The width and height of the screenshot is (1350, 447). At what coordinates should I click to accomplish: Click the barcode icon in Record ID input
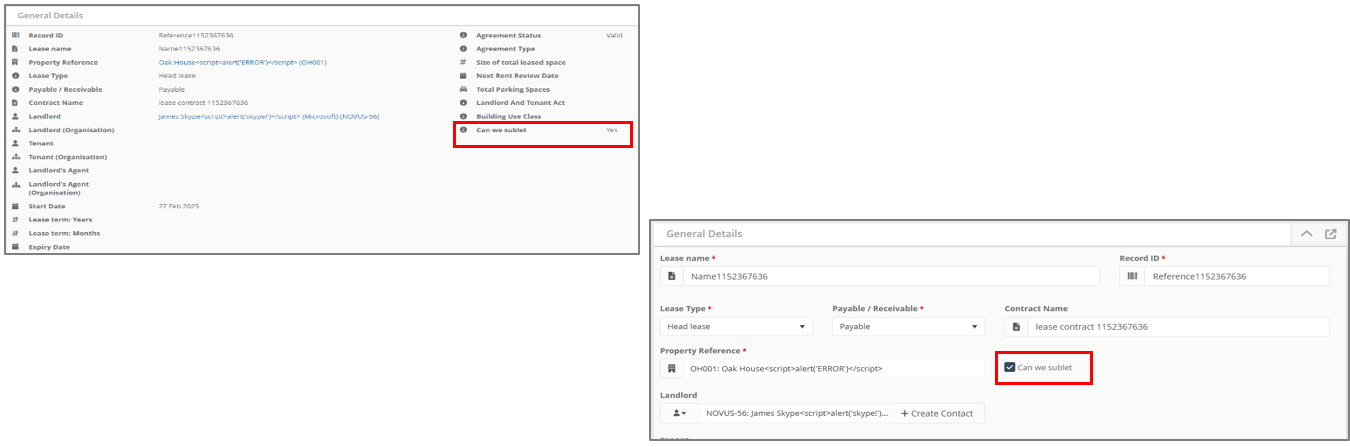click(1132, 275)
